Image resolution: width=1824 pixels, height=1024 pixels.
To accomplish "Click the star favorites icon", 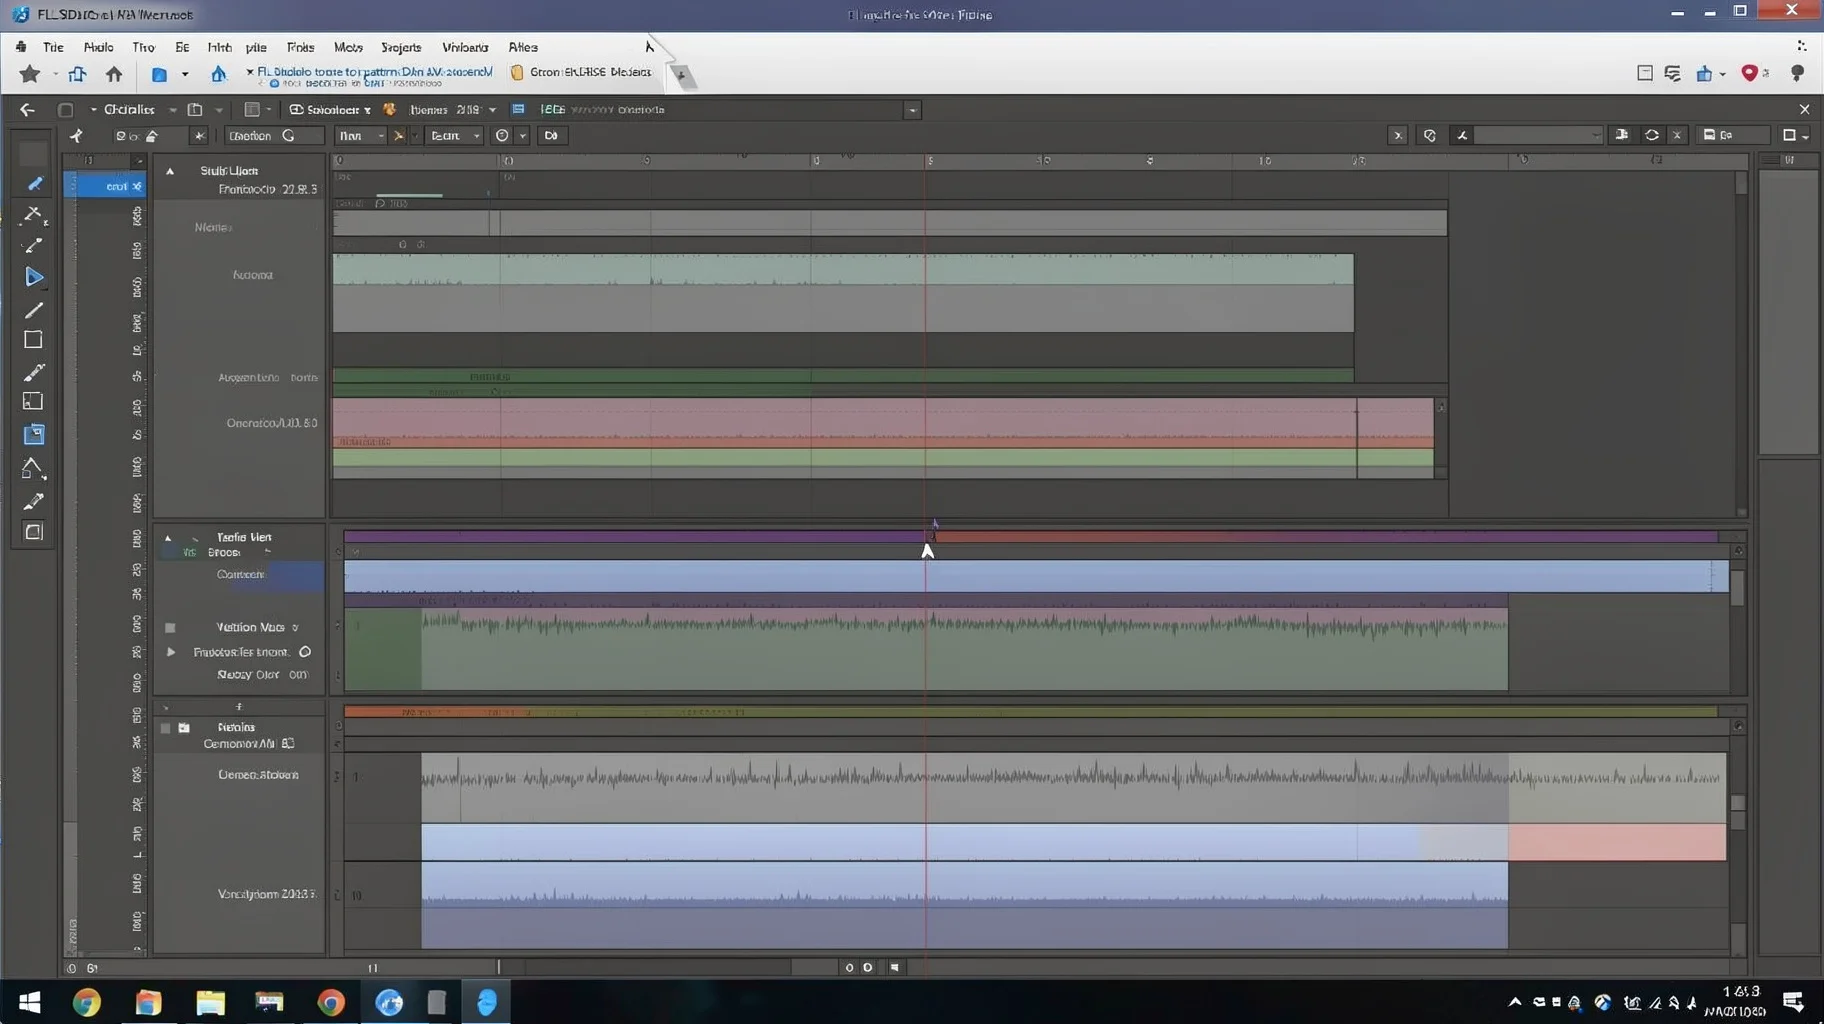I will click(30, 74).
